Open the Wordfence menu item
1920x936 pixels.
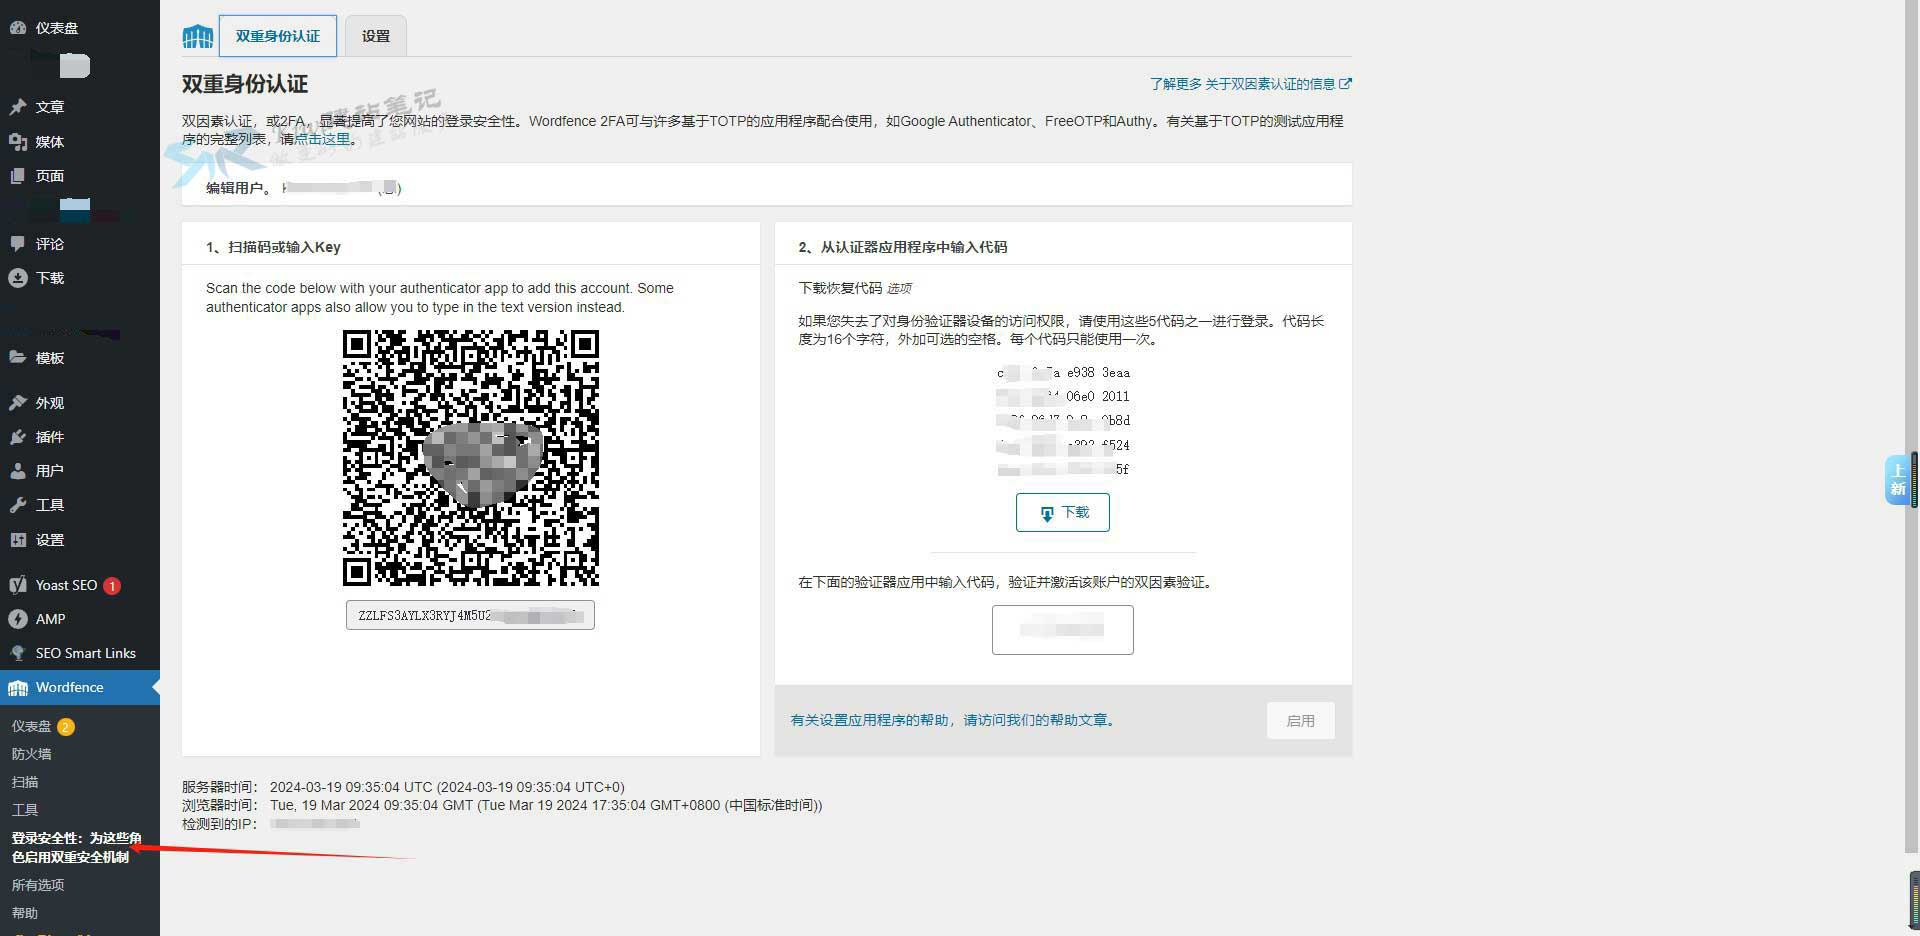click(80, 688)
